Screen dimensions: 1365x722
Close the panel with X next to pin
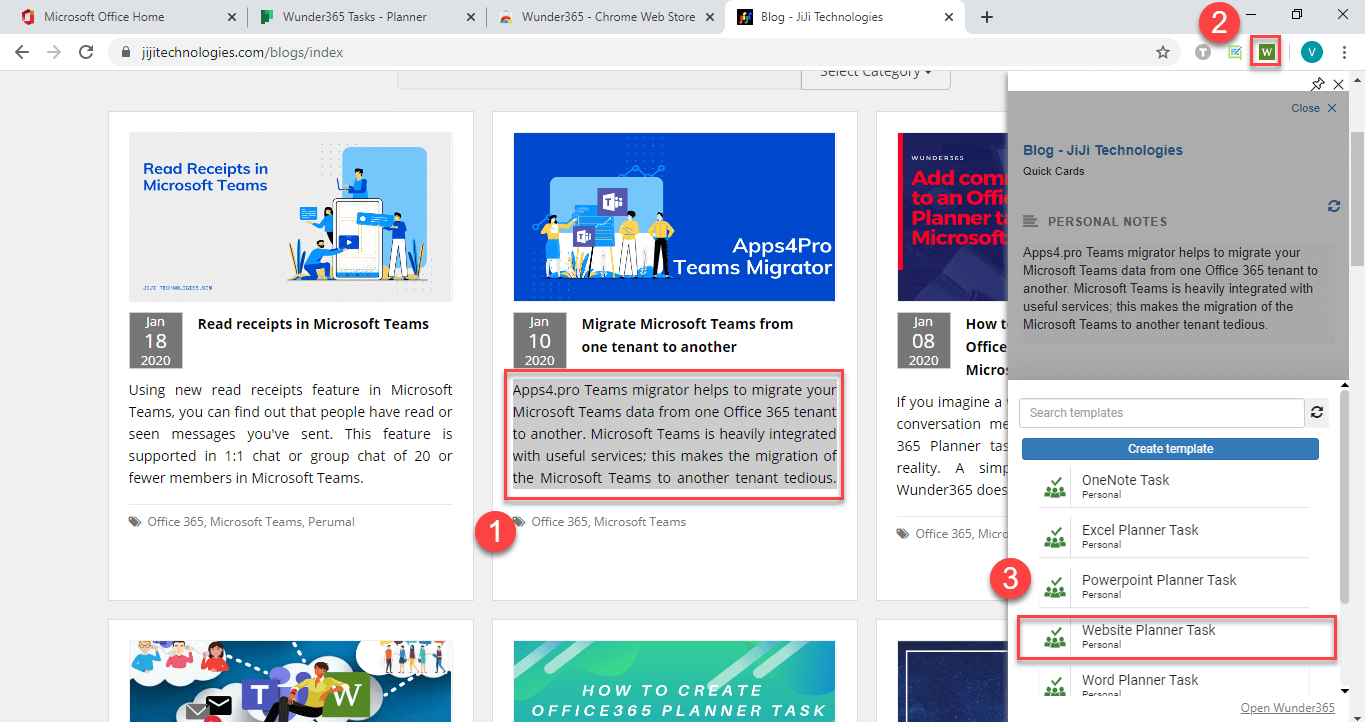(1339, 85)
